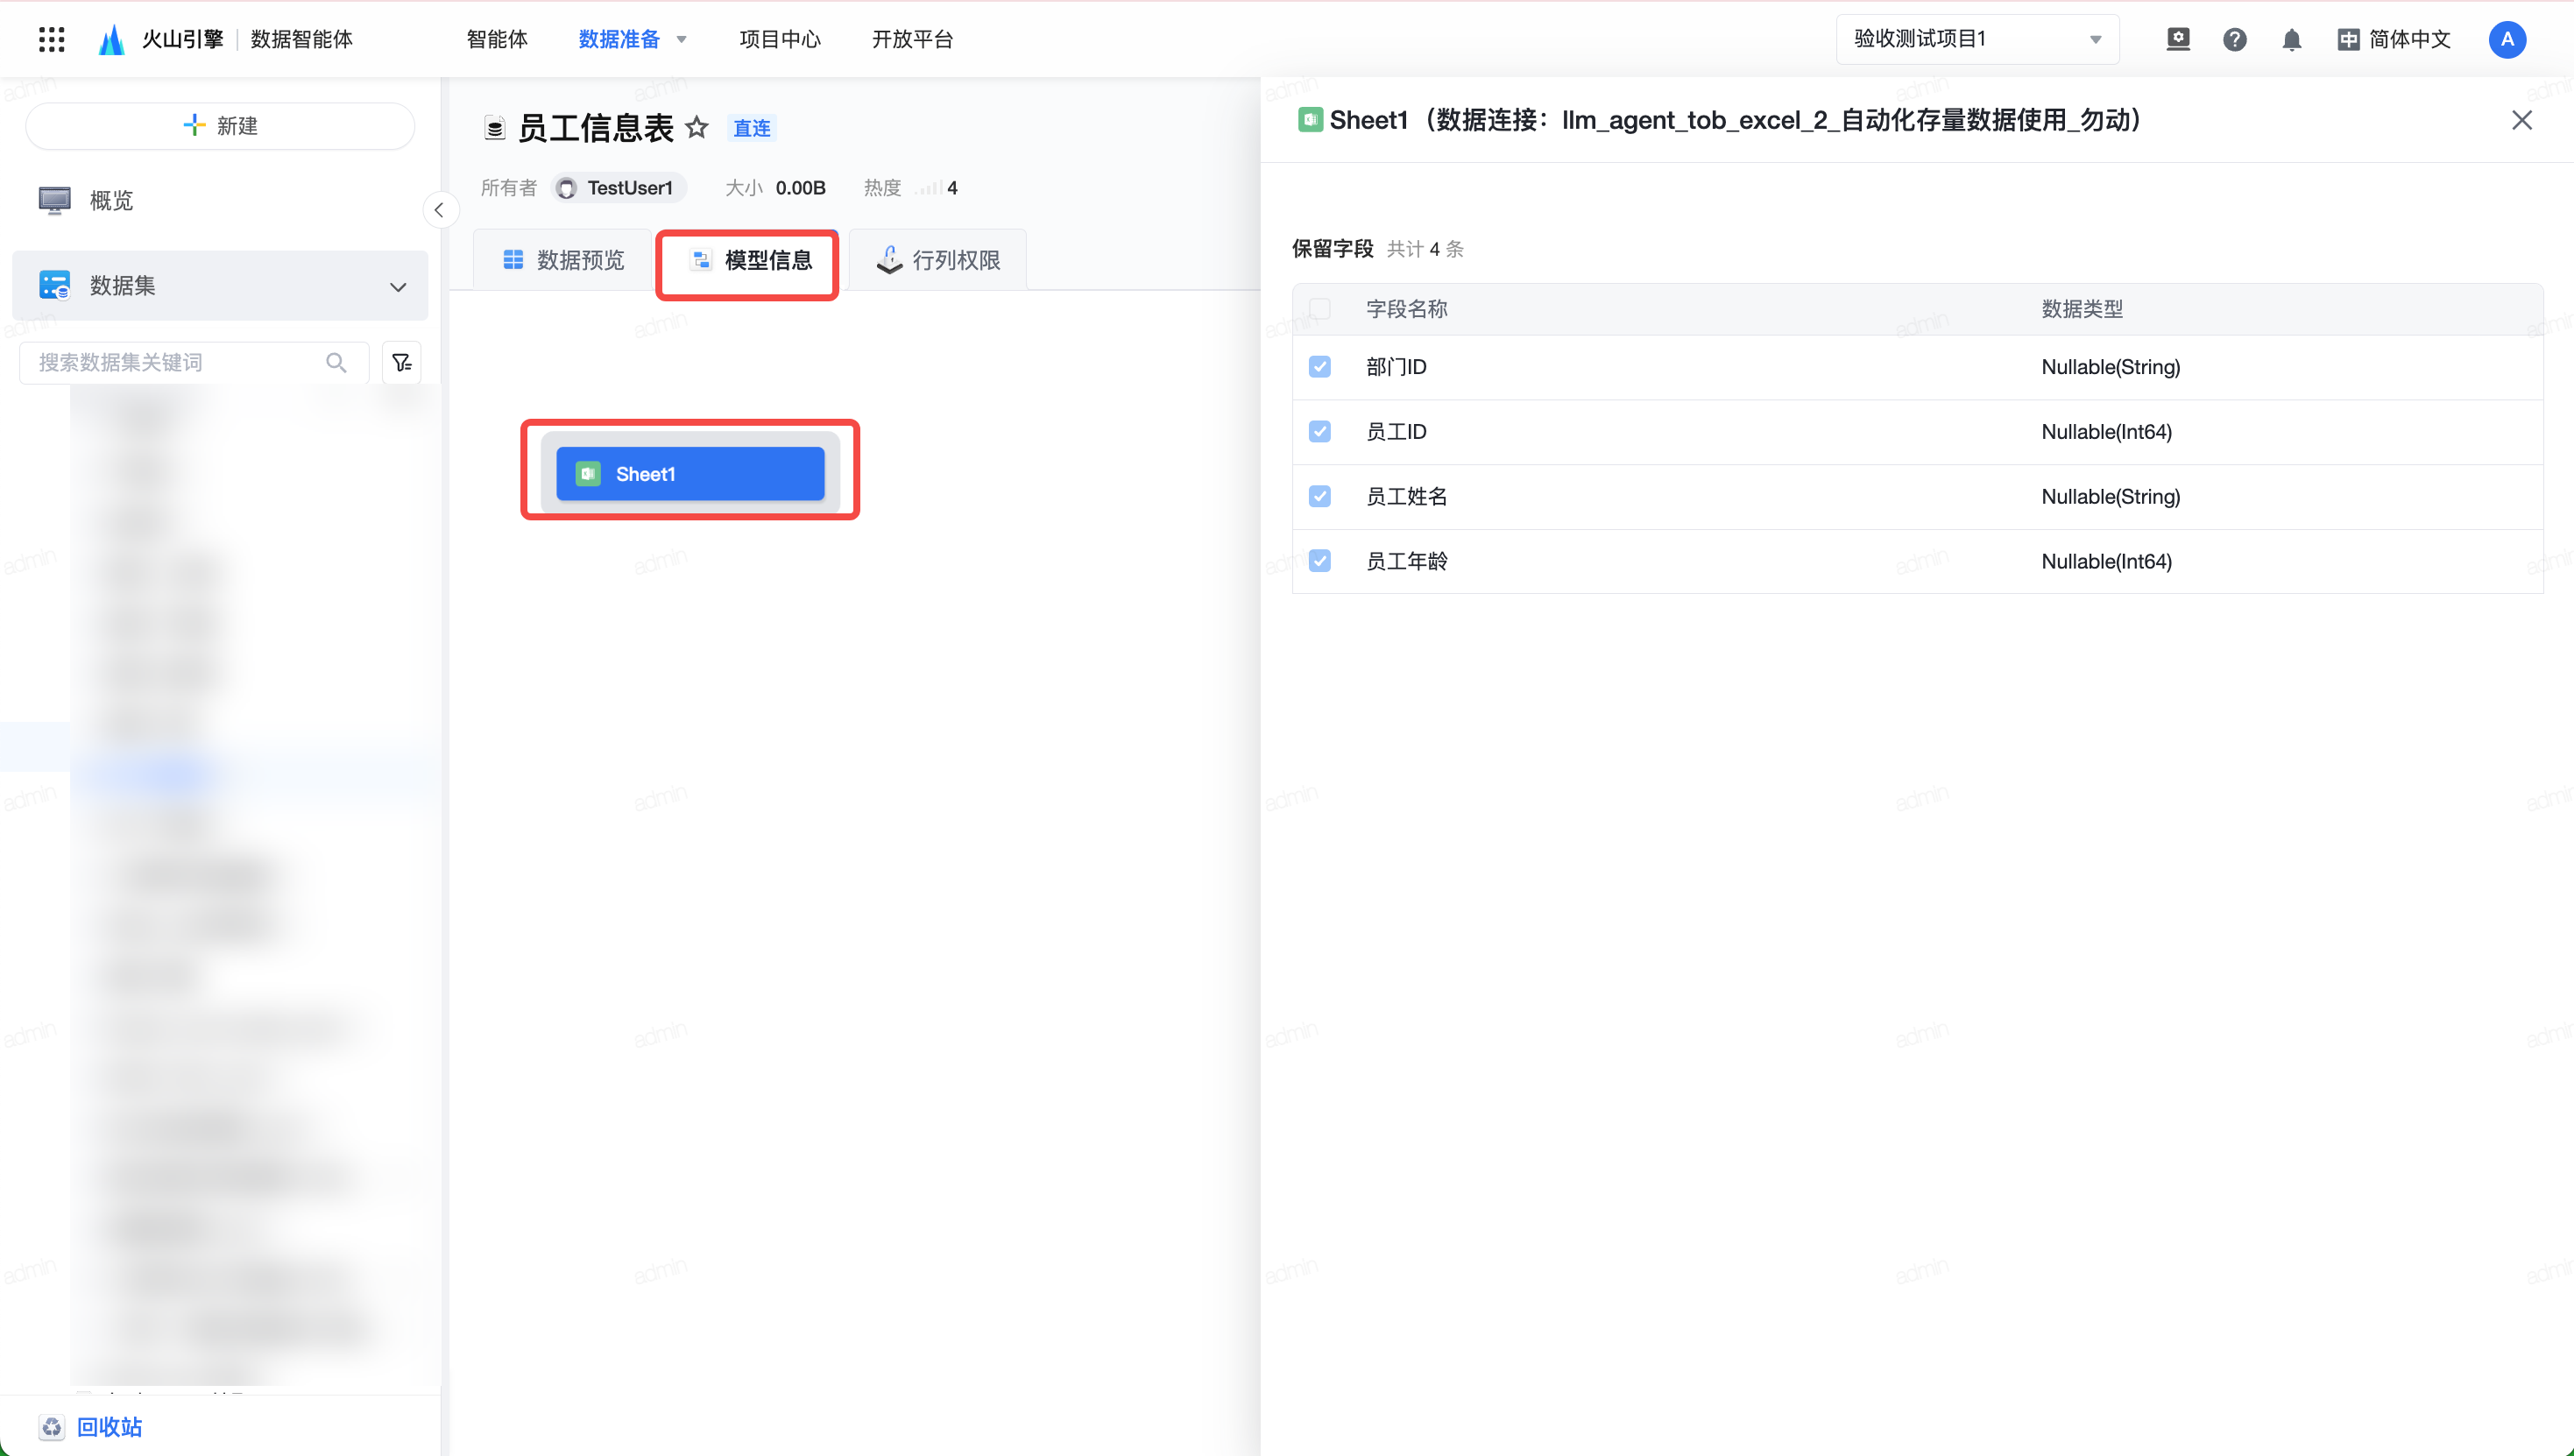This screenshot has width=2574, height=1456.
Task: Select the Sheet1 model node
Action: click(x=690, y=474)
